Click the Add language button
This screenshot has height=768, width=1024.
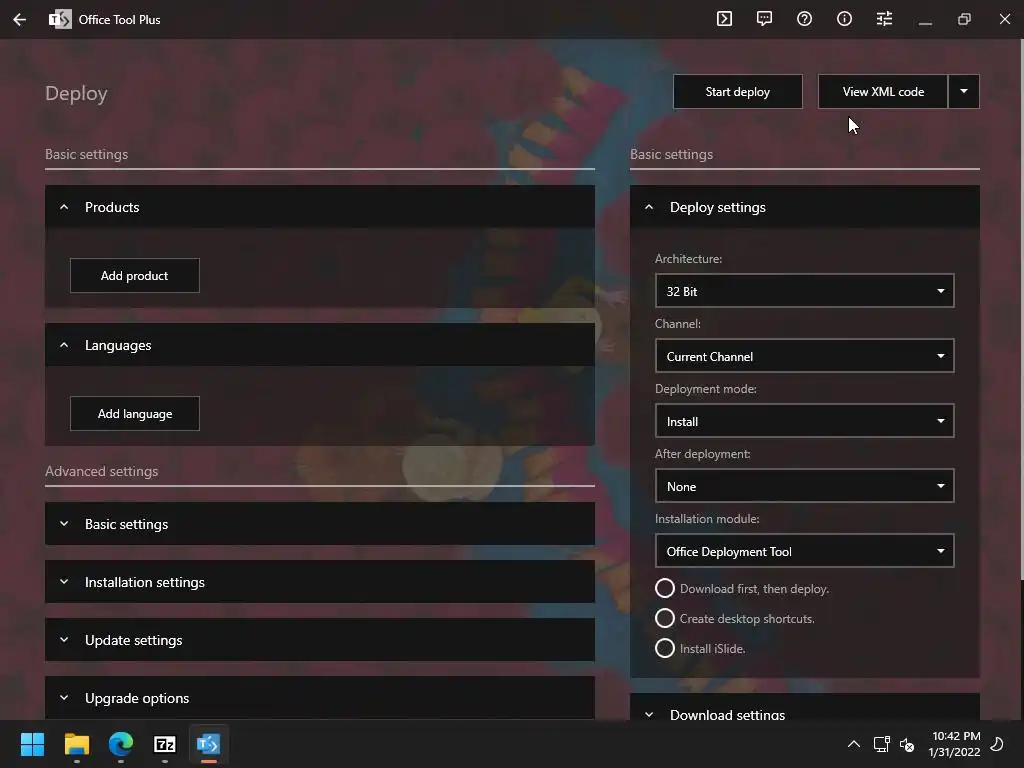pyautogui.click(x=135, y=413)
